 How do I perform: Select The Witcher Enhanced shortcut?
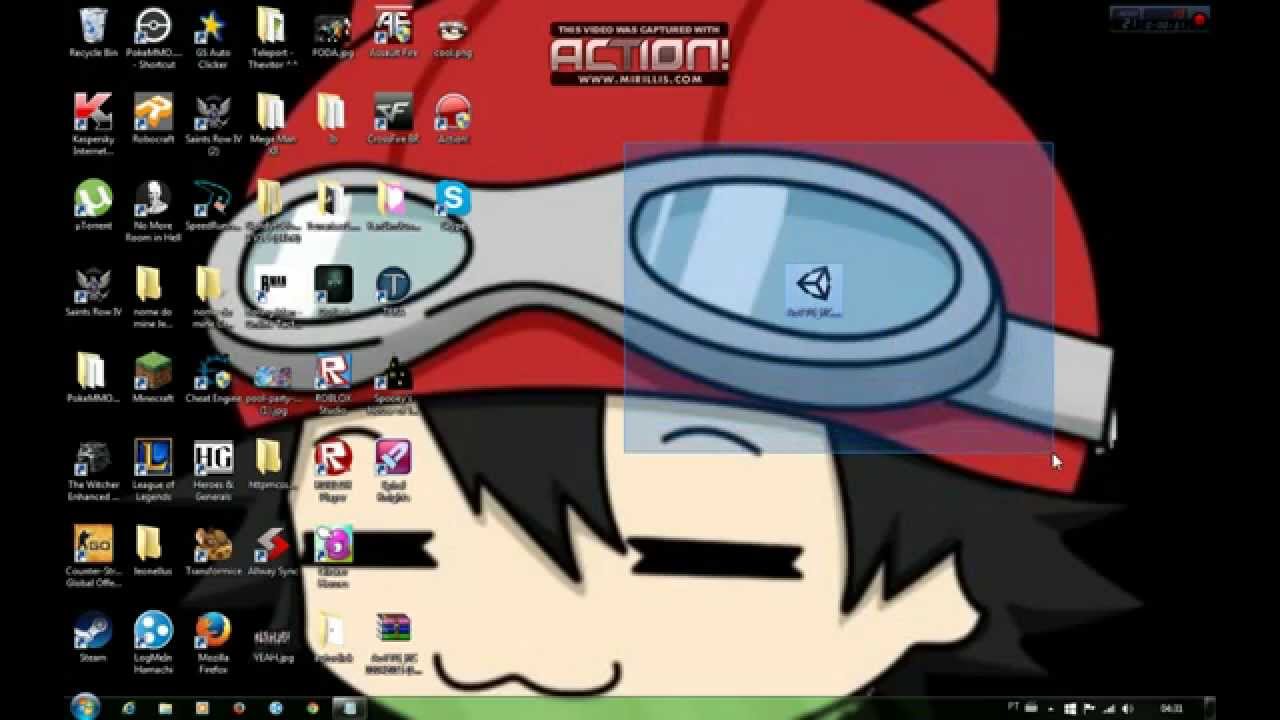(93, 470)
